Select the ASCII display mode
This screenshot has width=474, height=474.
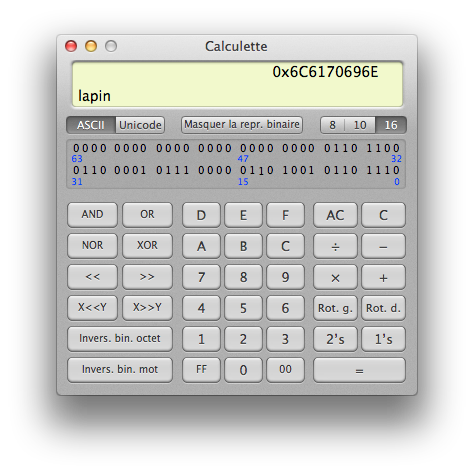[x=91, y=125]
